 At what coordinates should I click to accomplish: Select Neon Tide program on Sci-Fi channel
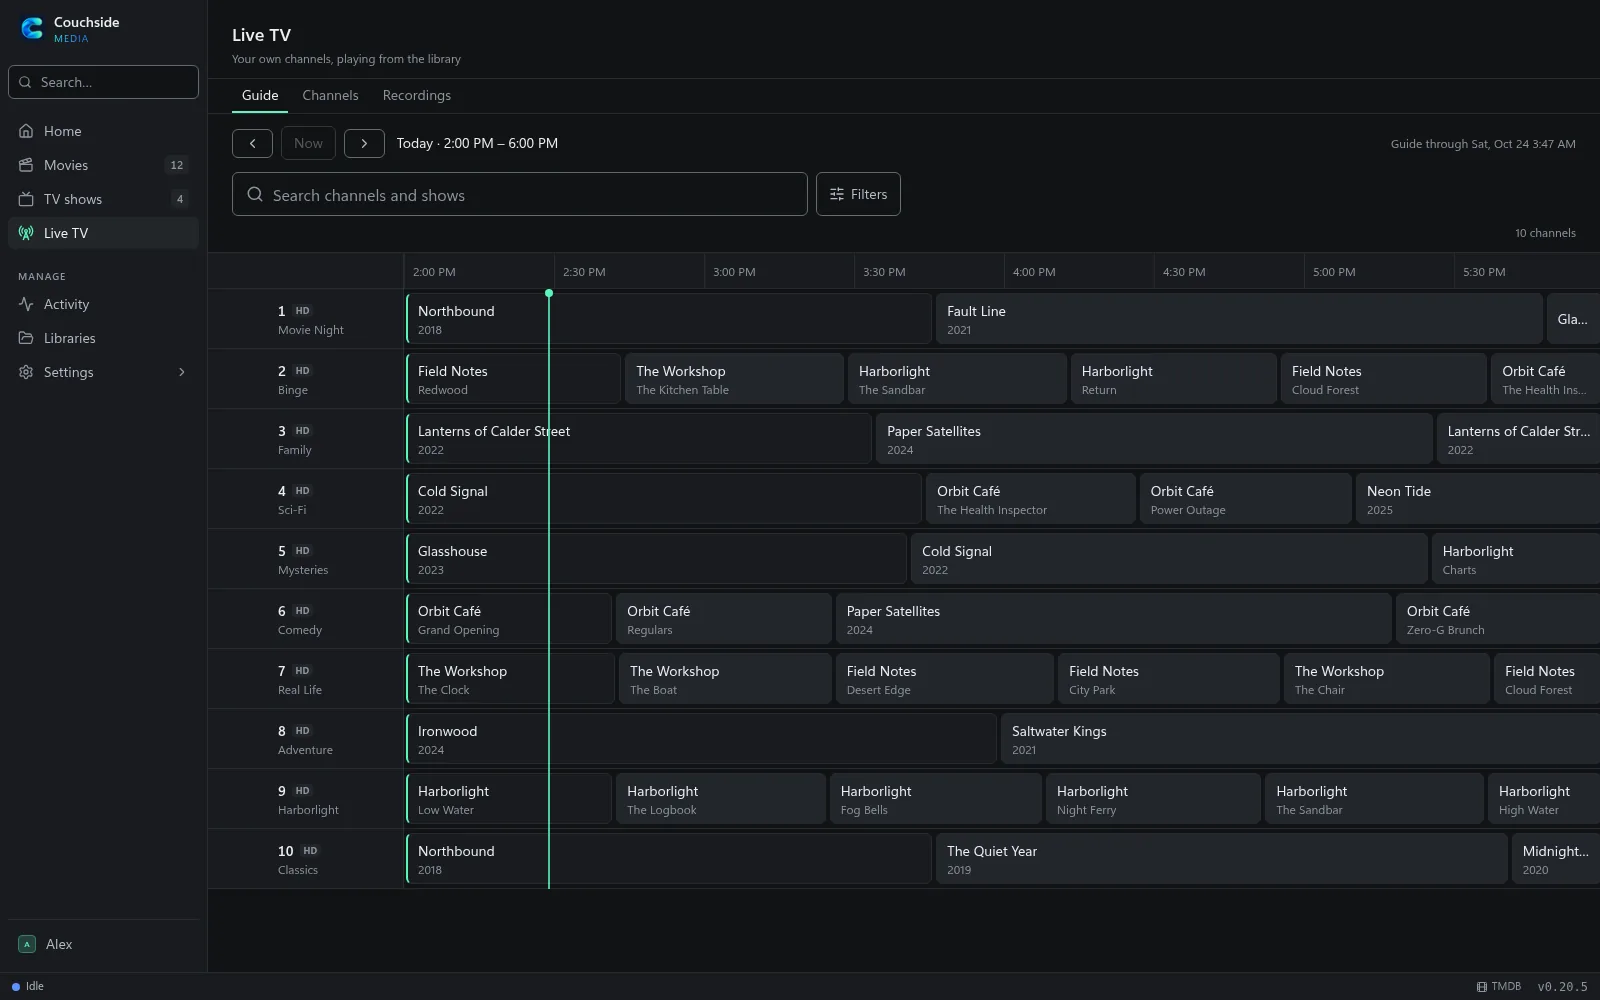coord(1478,499)
